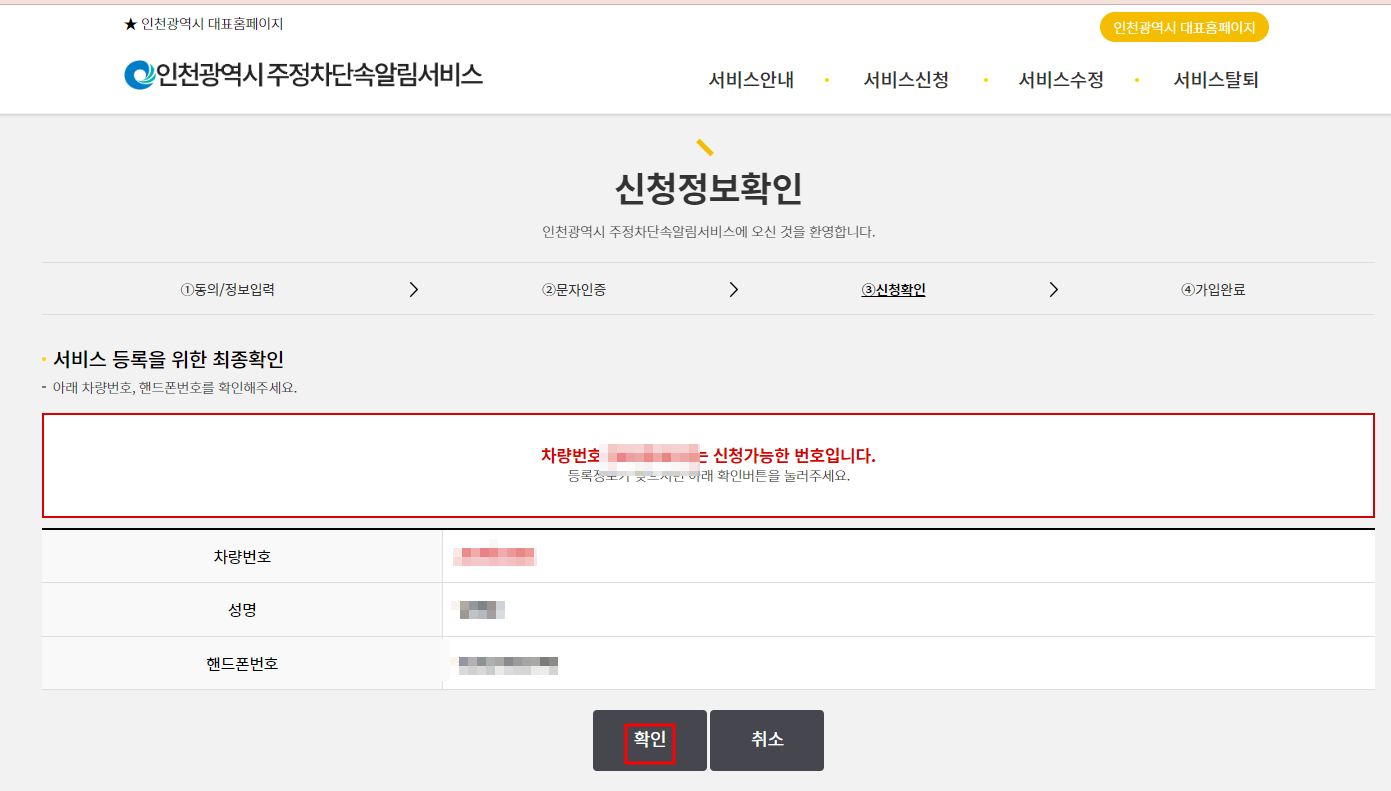Open the 서비스안내 navigation menu
Image resolution: width=1391 pixels, height=791 pixels.
(x=751, y=80)
